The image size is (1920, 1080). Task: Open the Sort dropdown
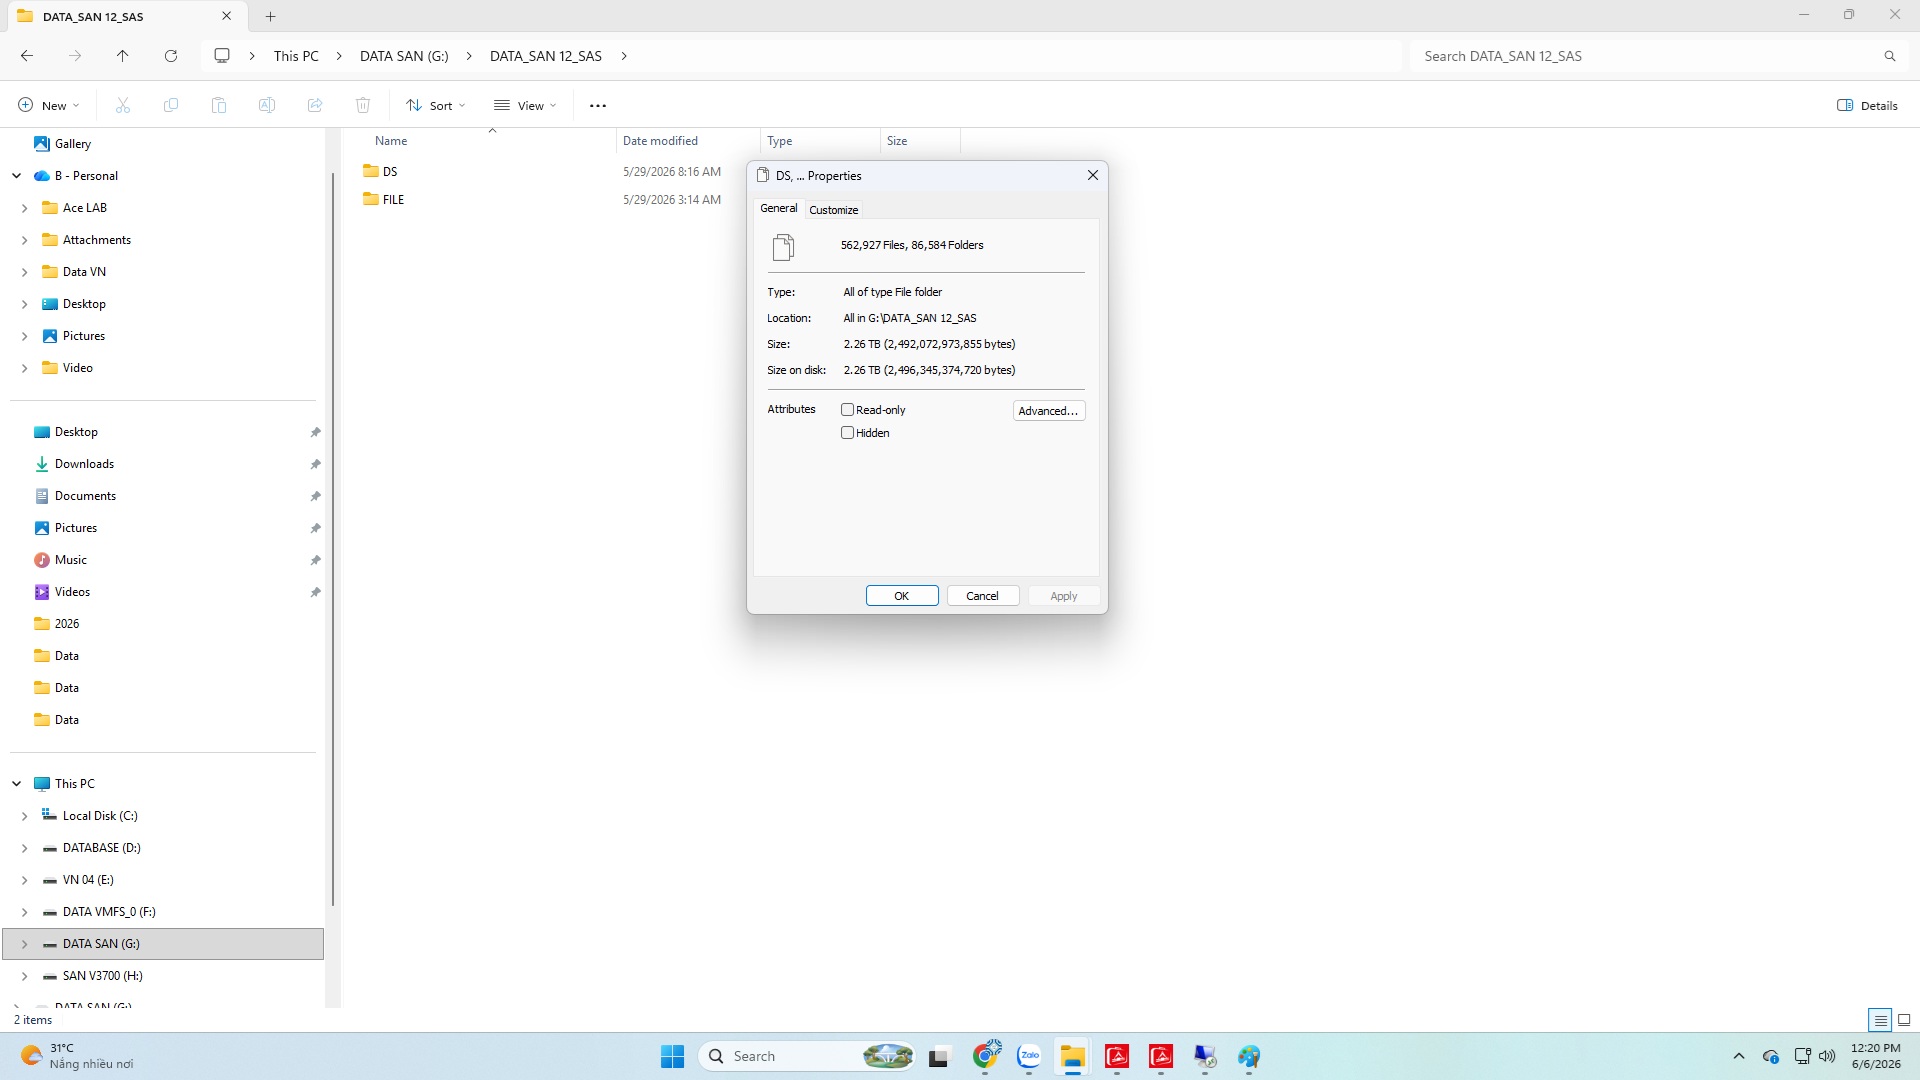pos(436,105)
